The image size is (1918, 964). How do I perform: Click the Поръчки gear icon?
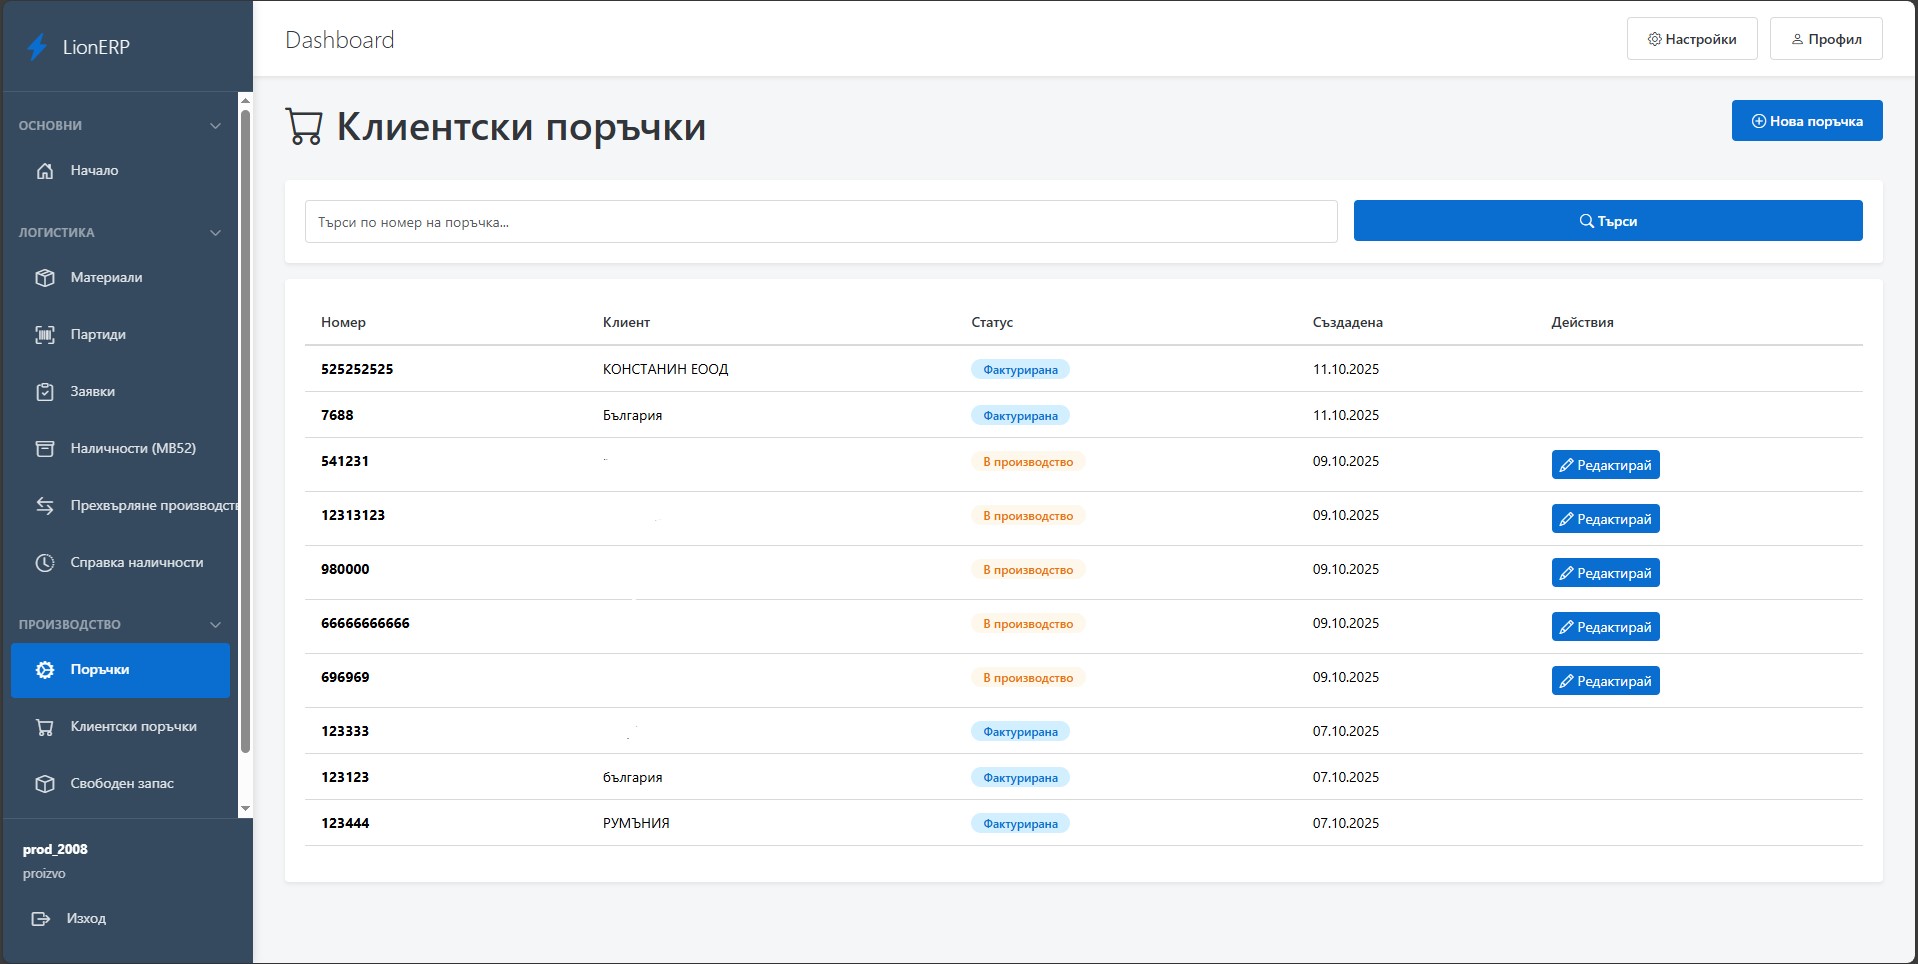45,670
